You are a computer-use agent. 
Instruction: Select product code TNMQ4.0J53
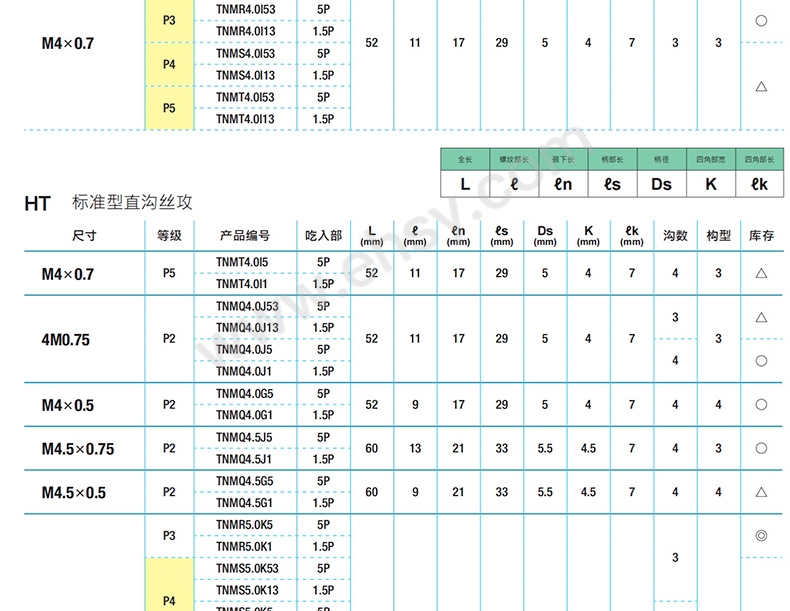pos(247,306)
